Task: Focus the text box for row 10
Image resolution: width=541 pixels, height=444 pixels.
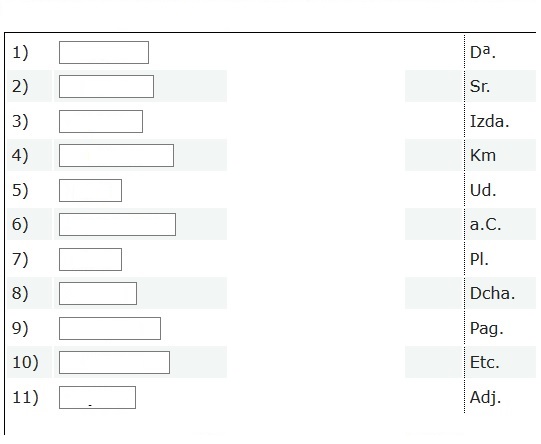Action: coord(114,363)
